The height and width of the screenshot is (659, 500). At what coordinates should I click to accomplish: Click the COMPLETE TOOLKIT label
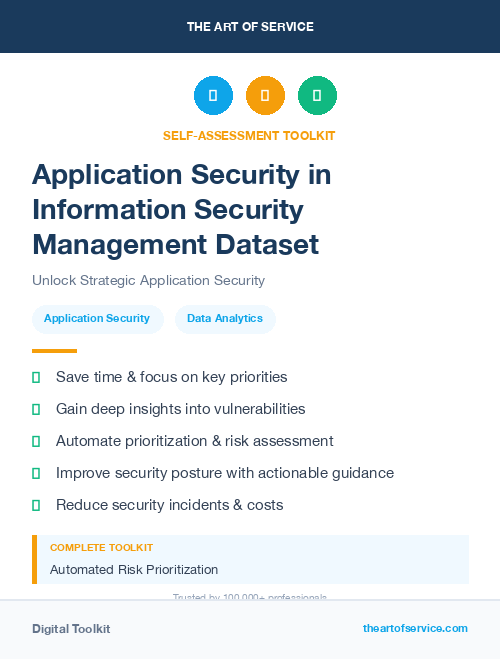click(101, 548)
